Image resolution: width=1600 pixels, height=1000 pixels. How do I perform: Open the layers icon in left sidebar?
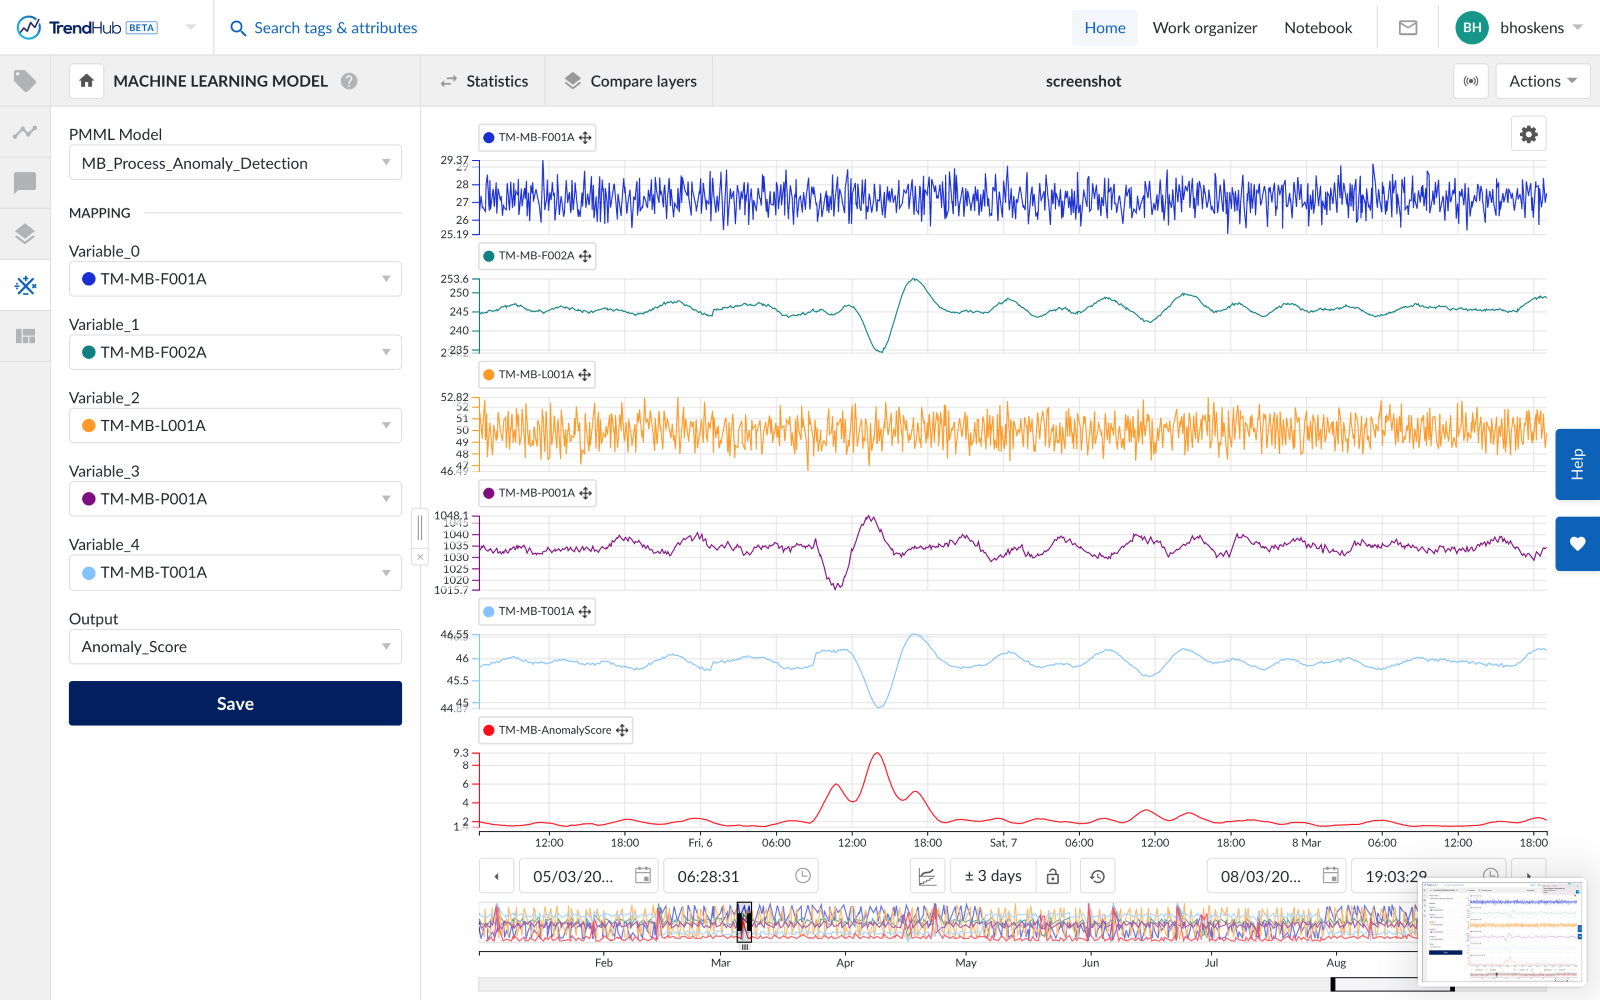[x=25, y=234]
